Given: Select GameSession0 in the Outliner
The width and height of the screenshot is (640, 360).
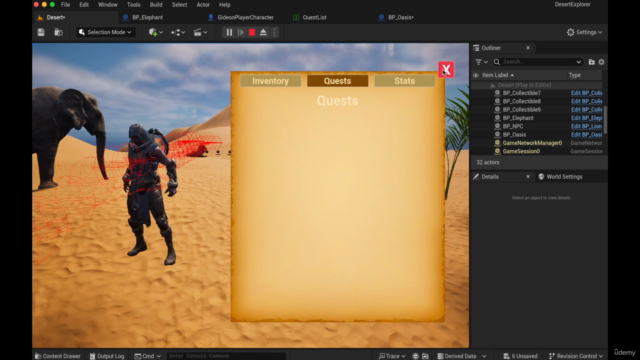Looking at the screenshot, I should (x=521, y=151).
